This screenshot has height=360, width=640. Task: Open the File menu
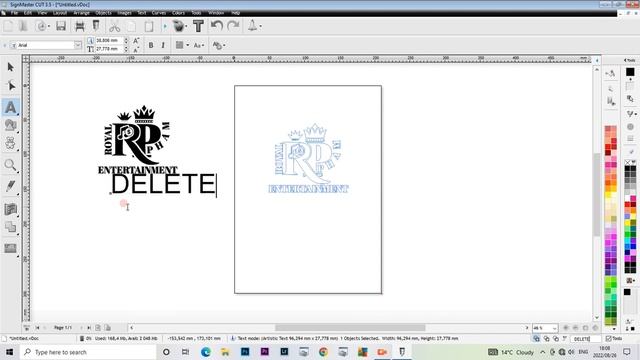click(14, 13)
